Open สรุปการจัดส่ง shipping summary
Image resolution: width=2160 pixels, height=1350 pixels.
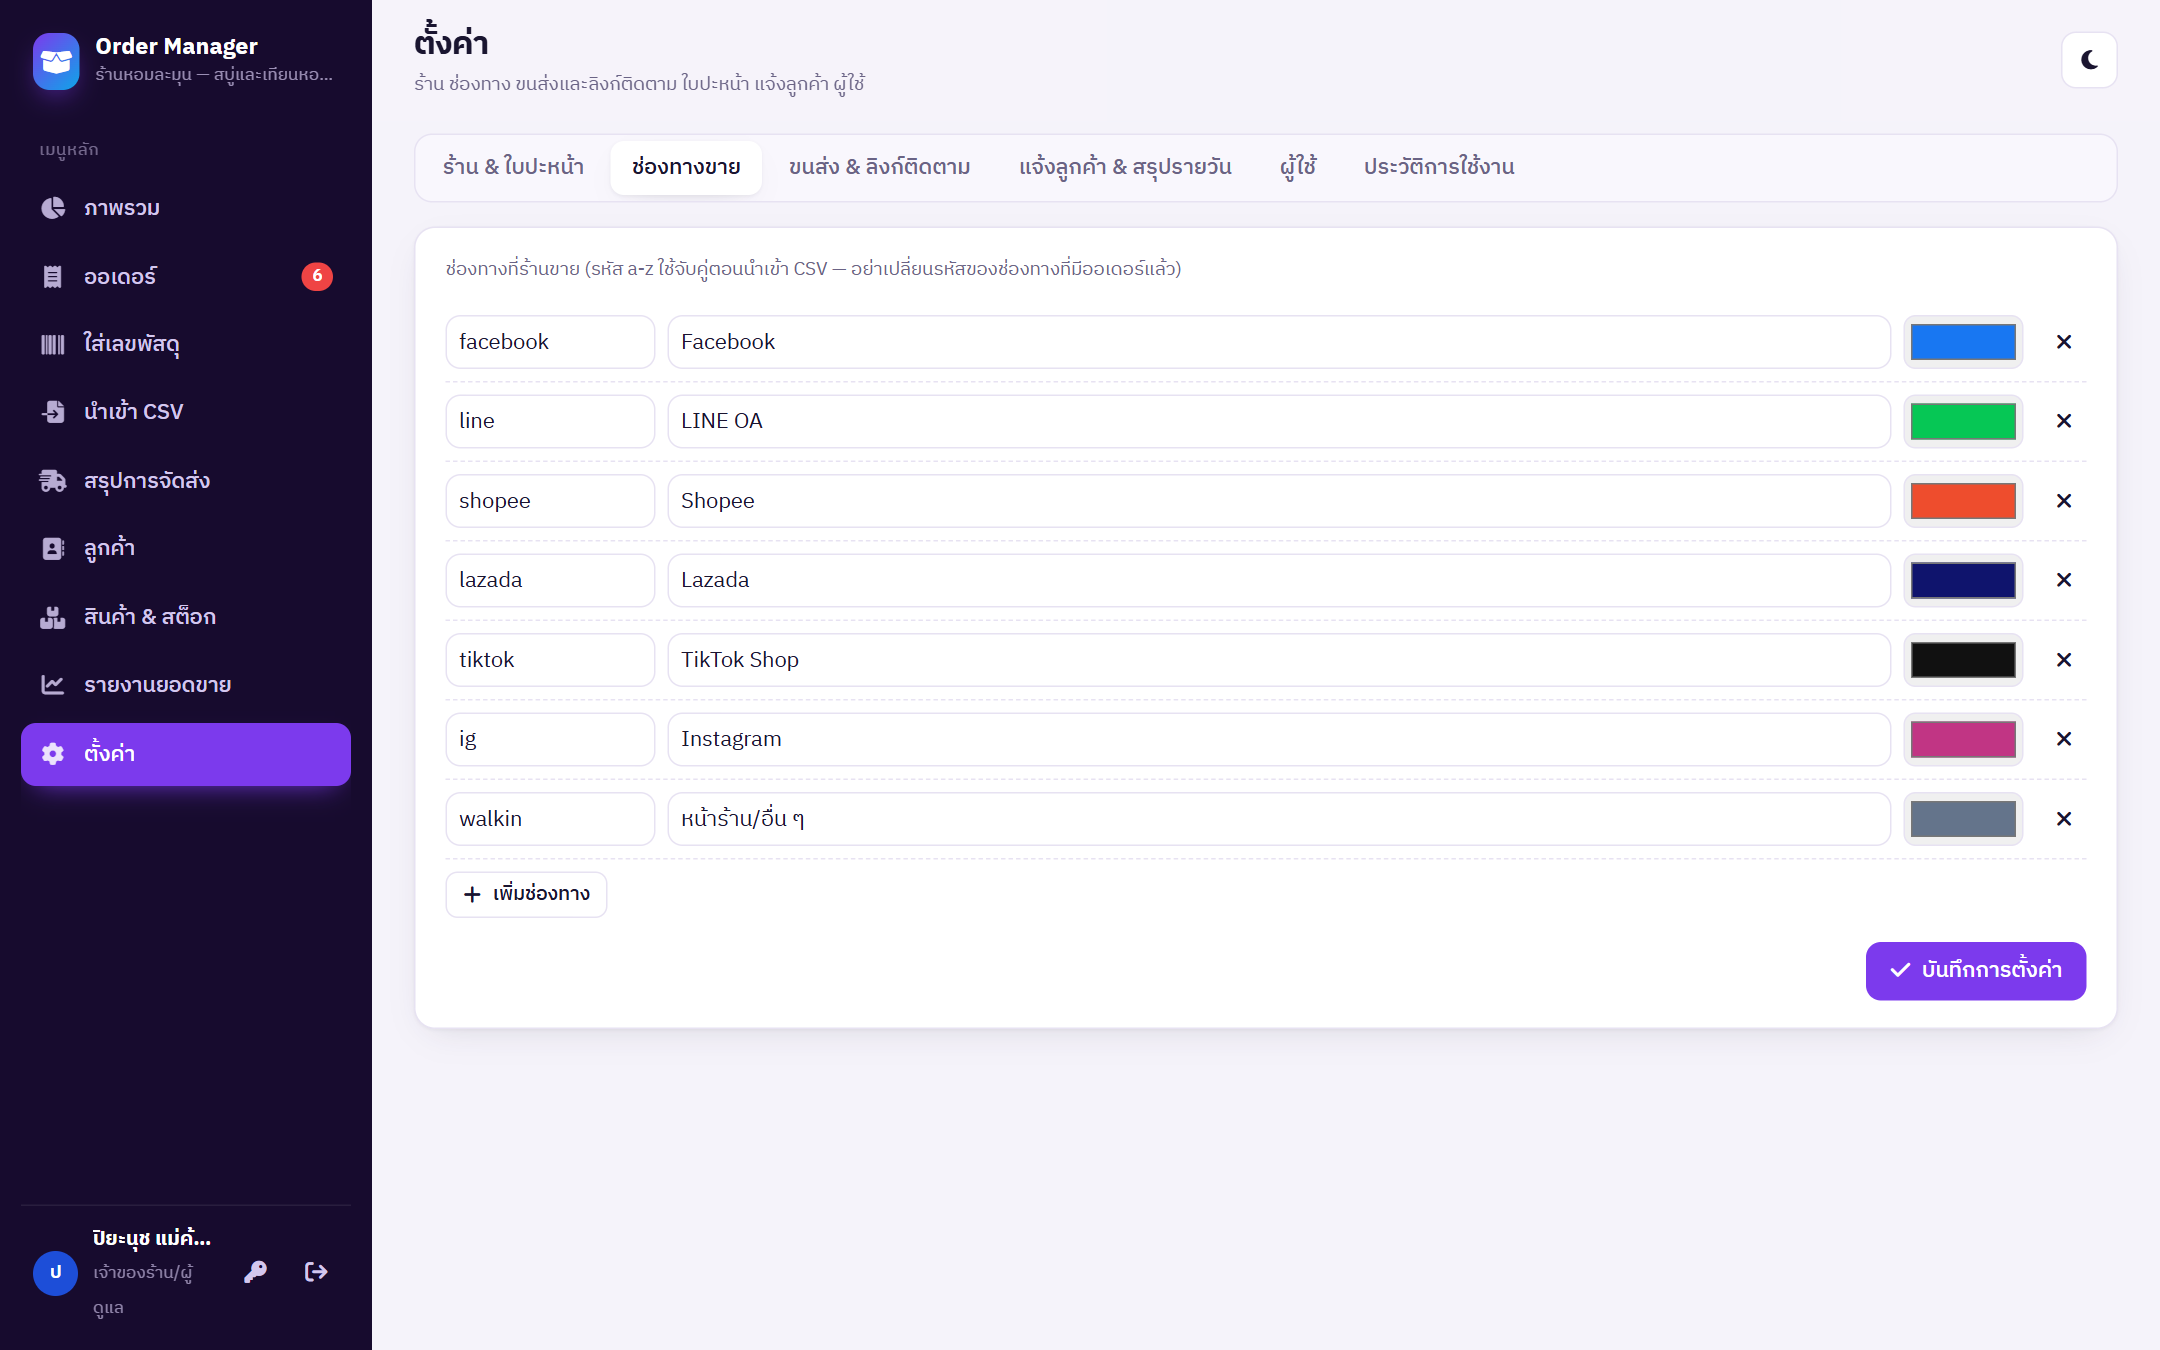pyautogui.click(x=186, y=481)
